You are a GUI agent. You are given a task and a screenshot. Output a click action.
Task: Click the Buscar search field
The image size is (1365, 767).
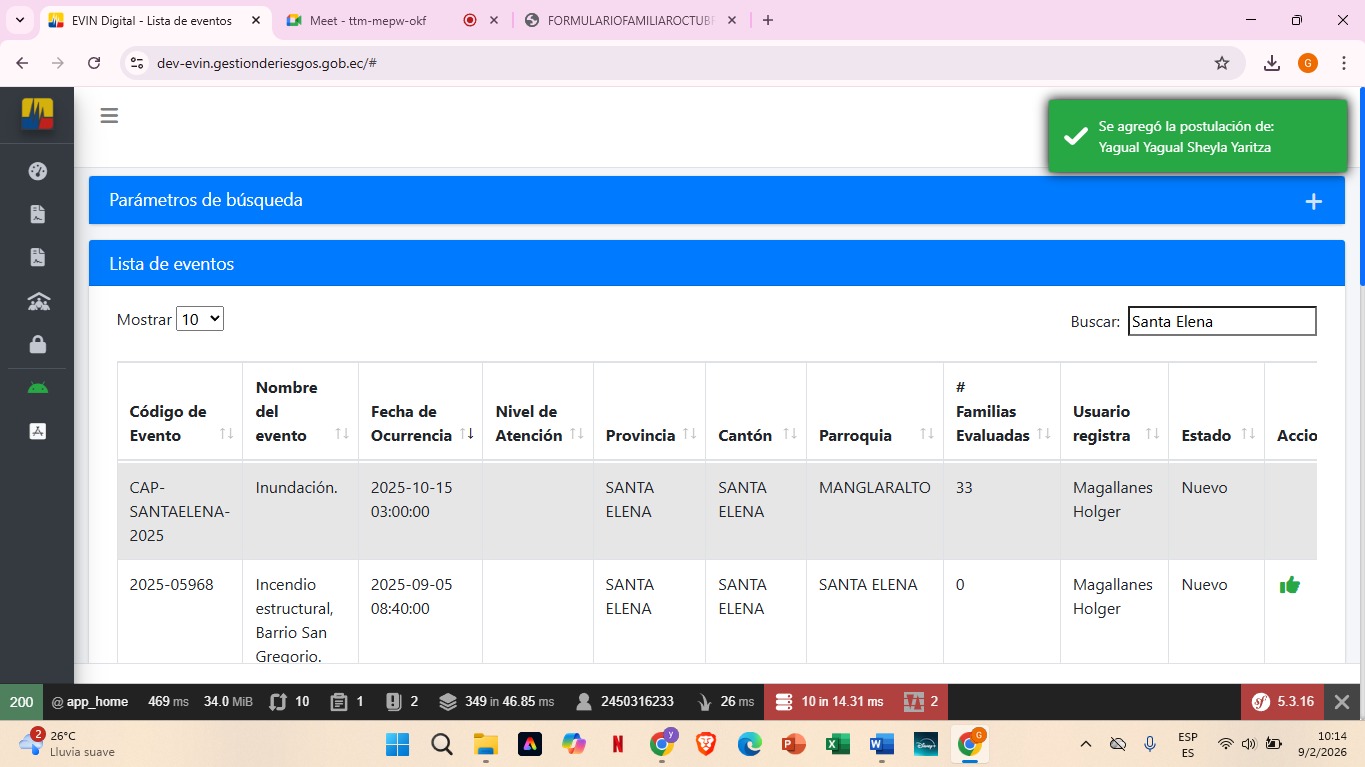coord(1221,322)
